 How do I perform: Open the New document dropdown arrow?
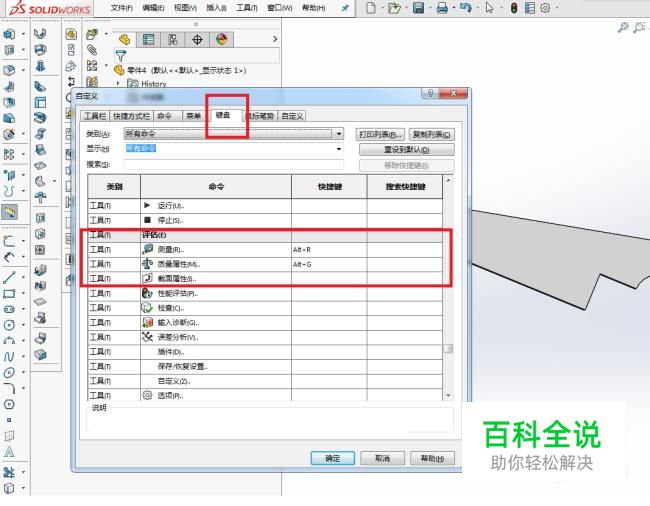[x=382, y=8]
